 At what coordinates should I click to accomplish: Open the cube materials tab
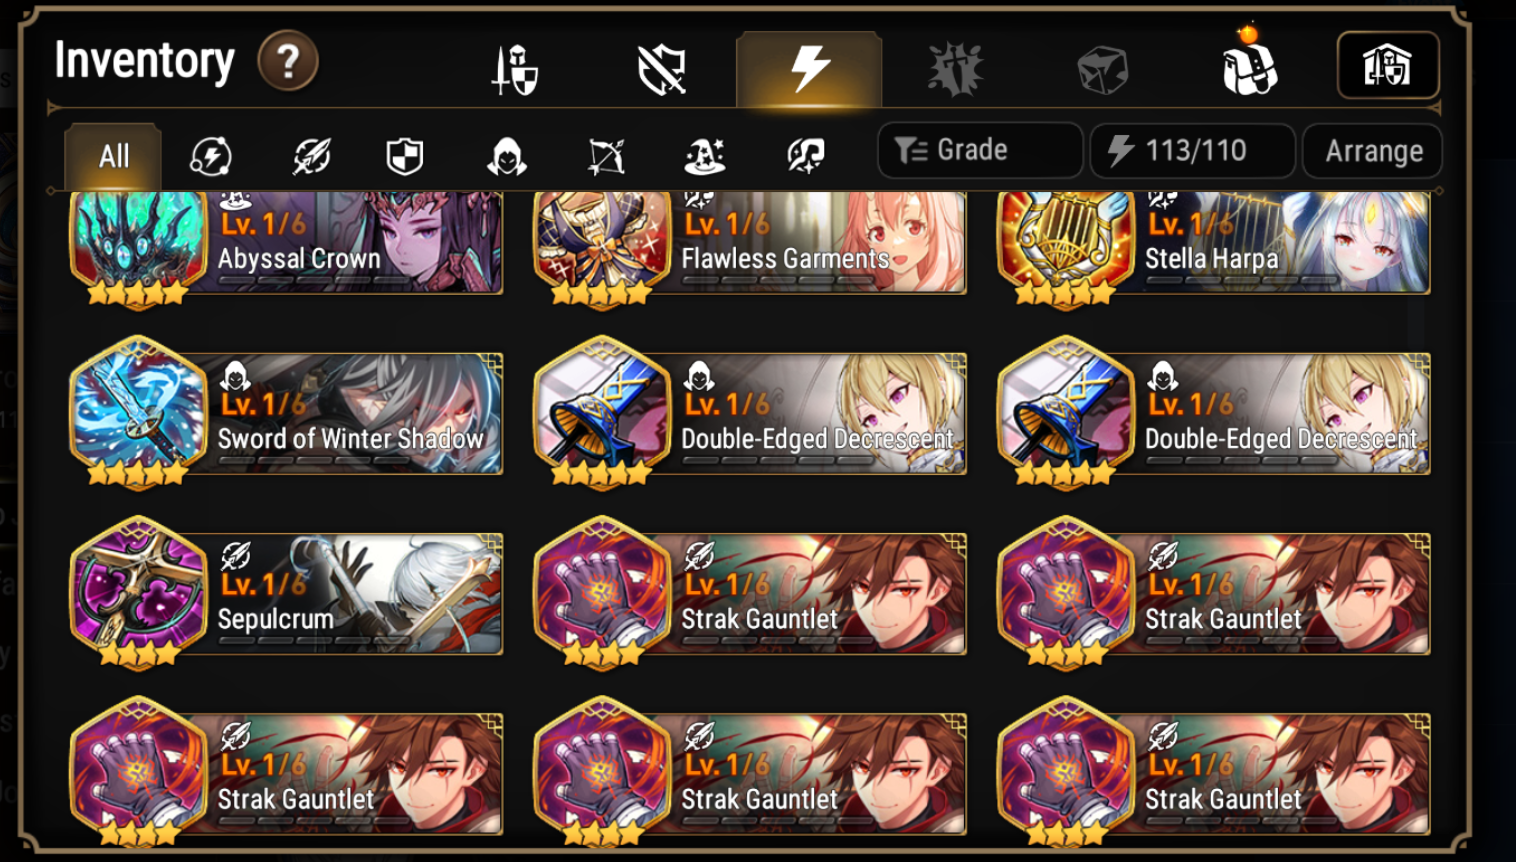tap(1102, 70)
